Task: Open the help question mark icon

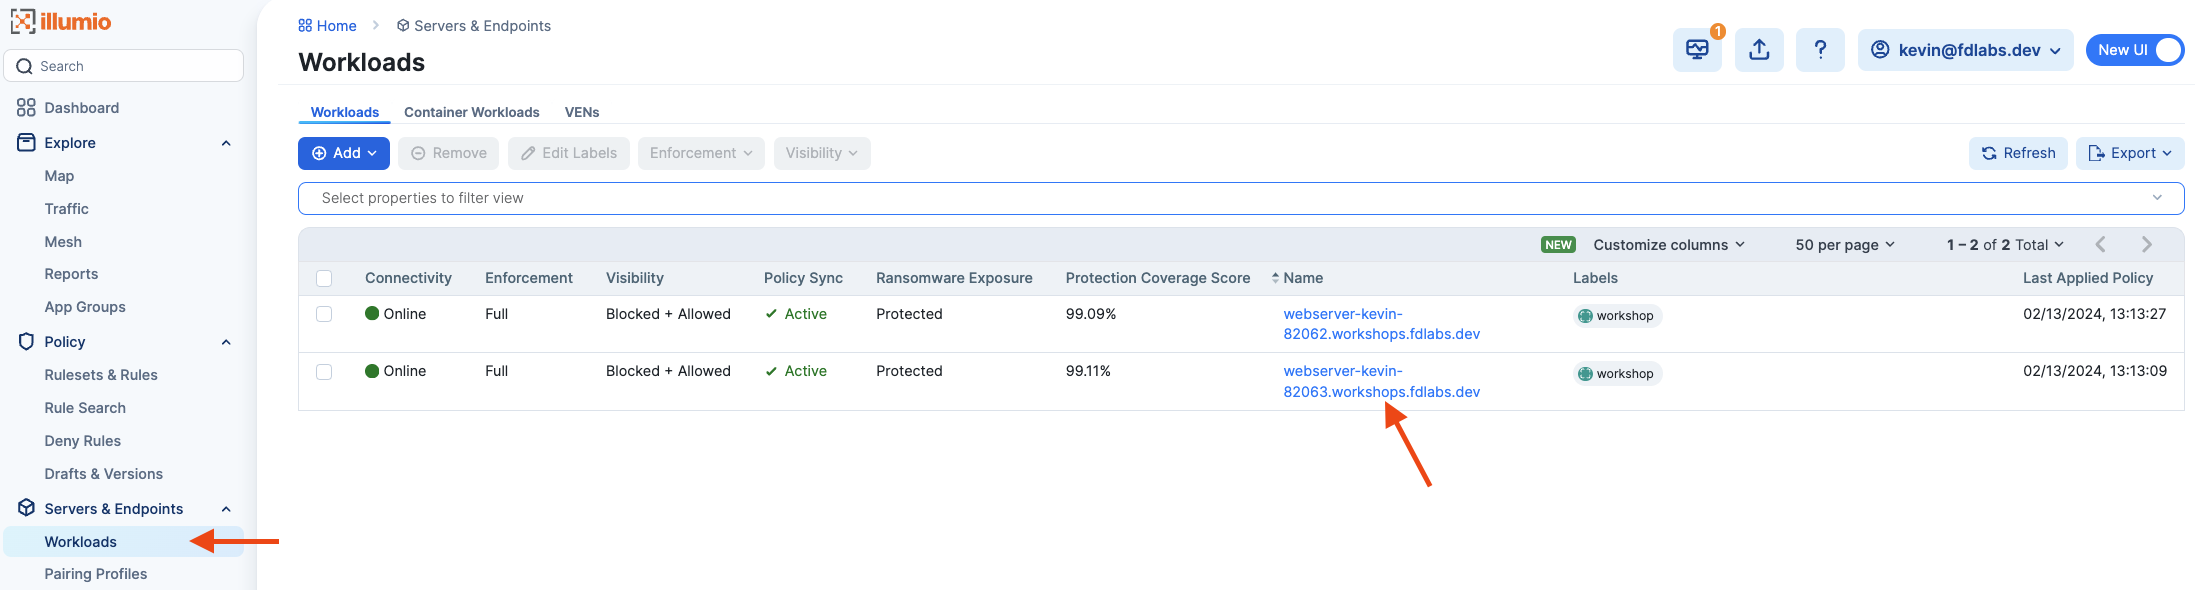Action: (1820, 50)
